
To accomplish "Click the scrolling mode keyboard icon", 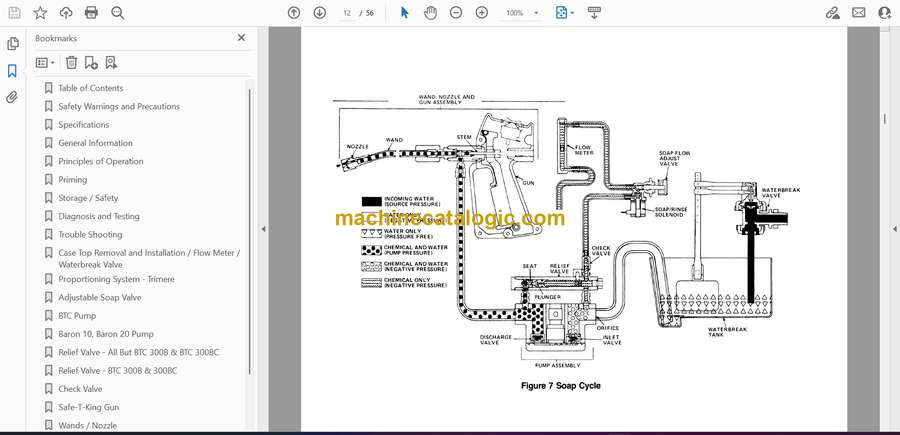I will pos(594,13).
